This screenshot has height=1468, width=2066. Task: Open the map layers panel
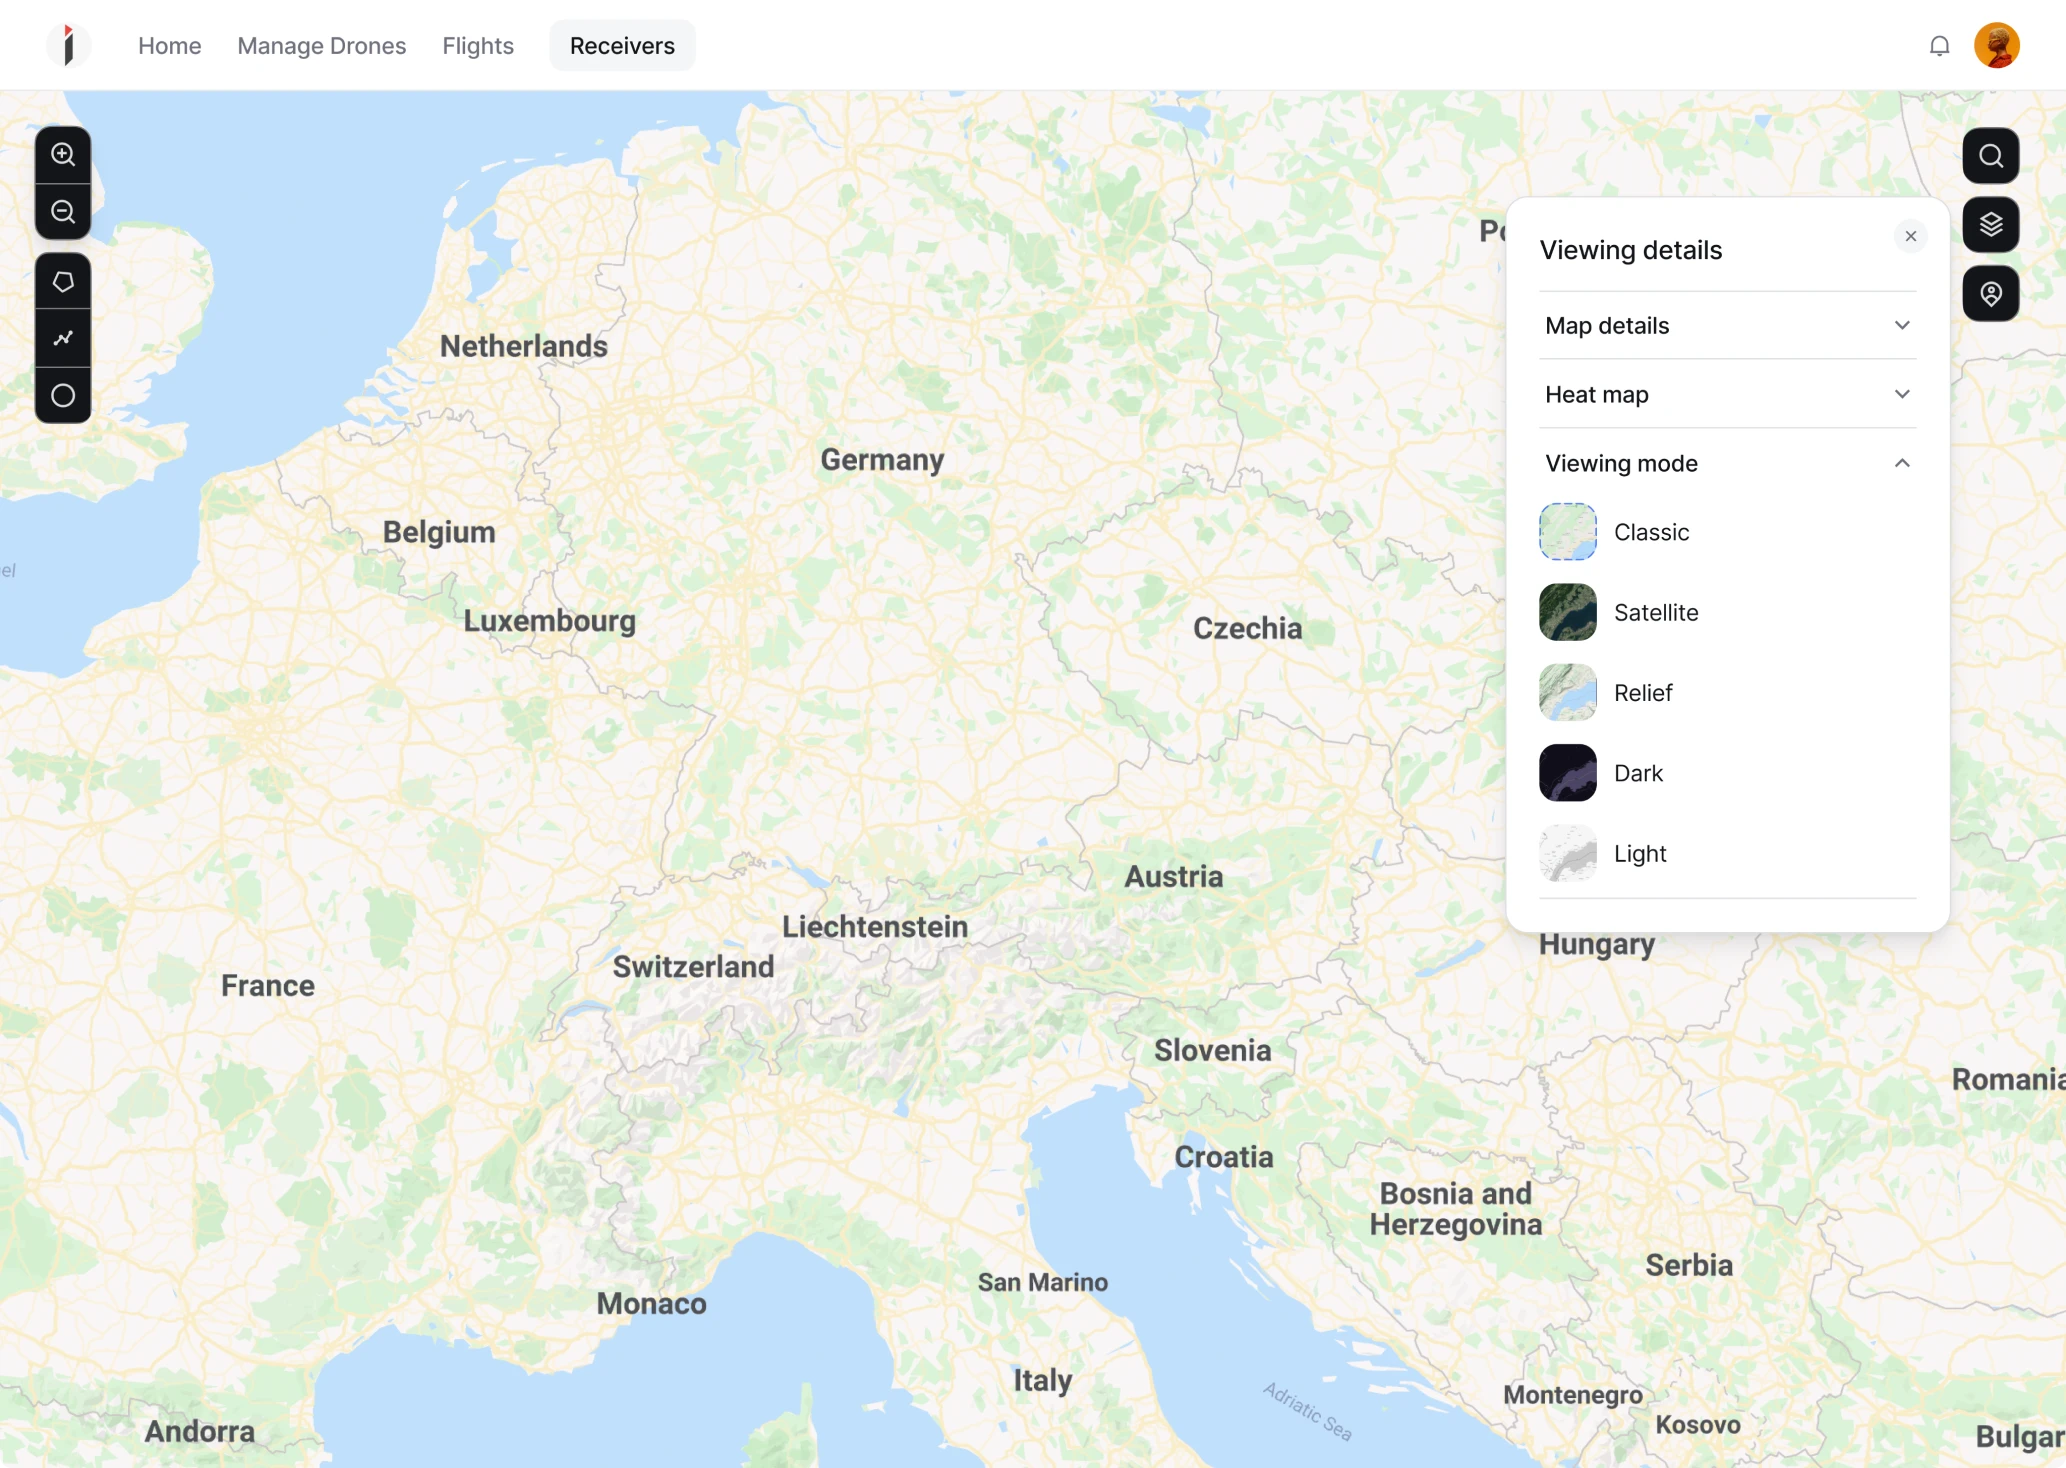pyautogui.click(x=1990, y=224)
